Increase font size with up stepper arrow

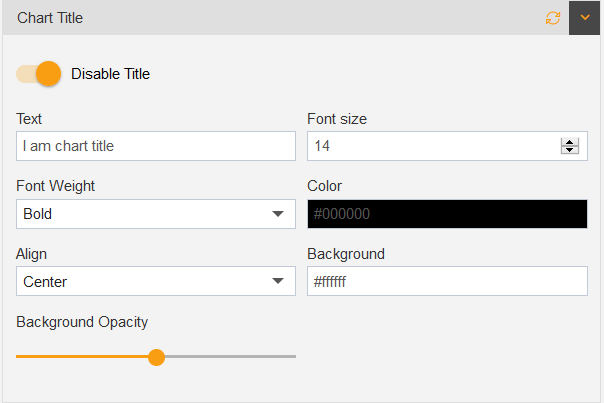pos(570,142)
